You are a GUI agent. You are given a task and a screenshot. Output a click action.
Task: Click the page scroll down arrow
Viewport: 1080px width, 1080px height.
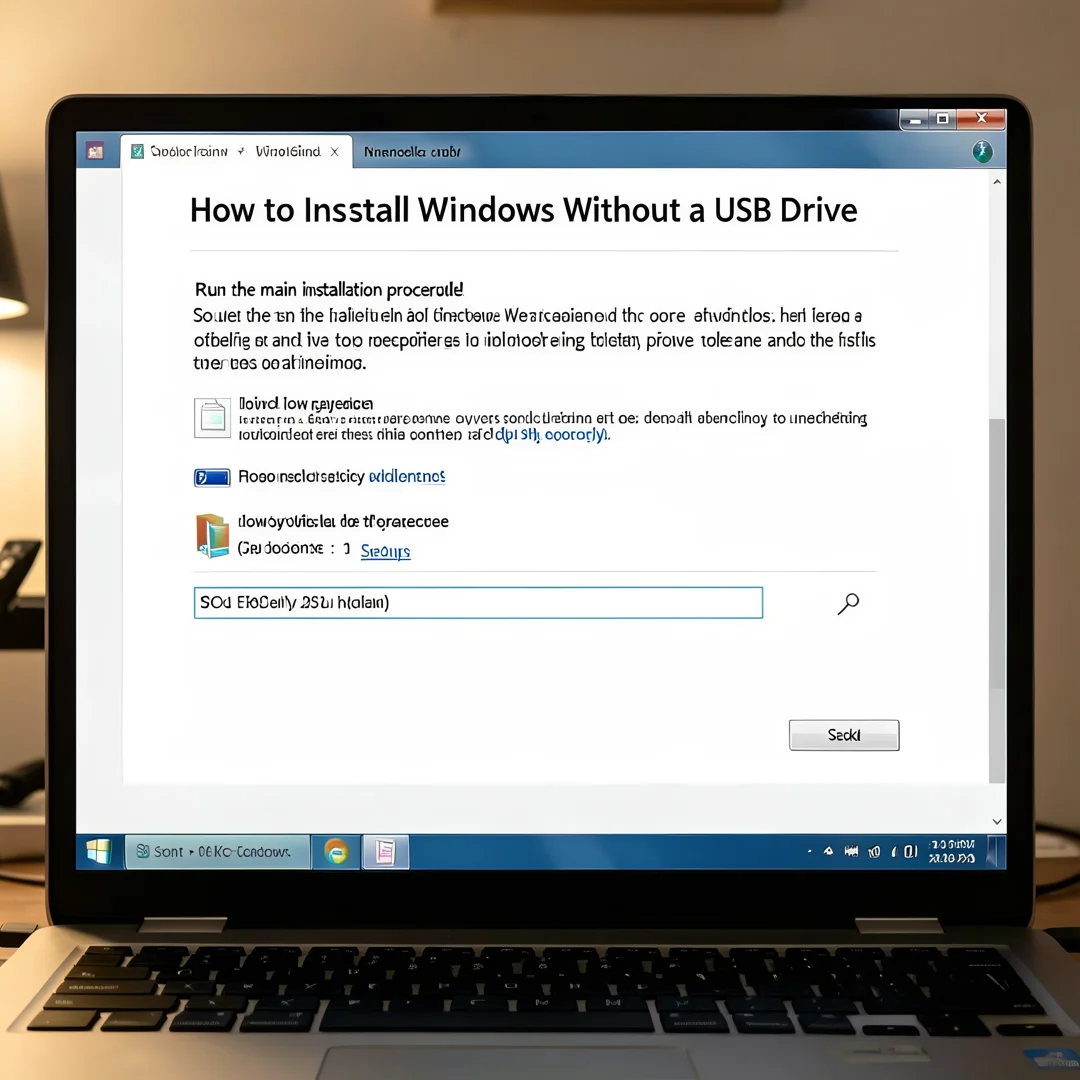coord(997,821)
